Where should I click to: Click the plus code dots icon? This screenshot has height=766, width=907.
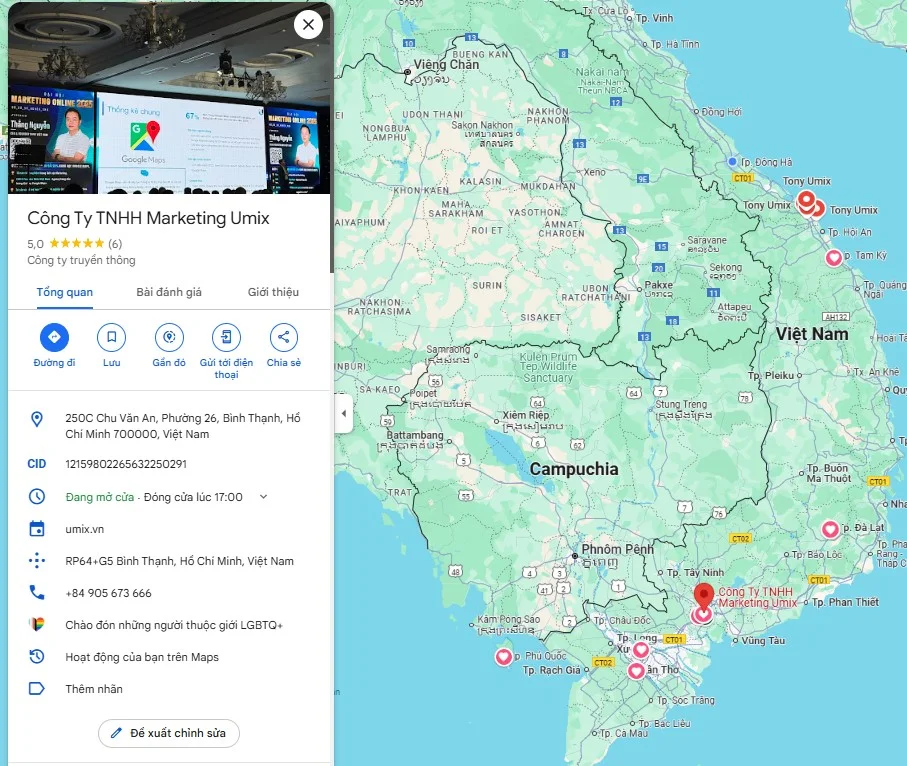[36, 561]
